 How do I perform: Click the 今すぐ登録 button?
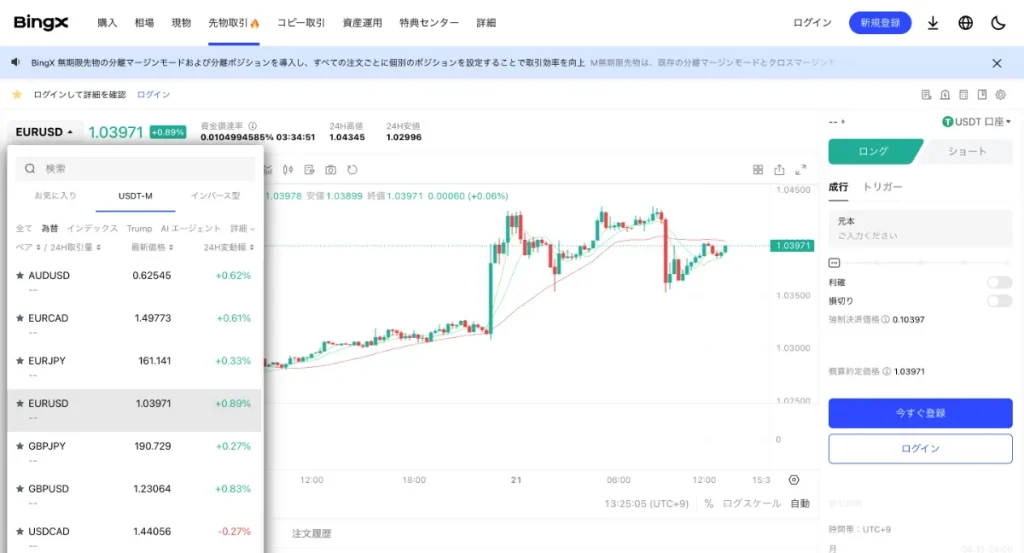920,413
